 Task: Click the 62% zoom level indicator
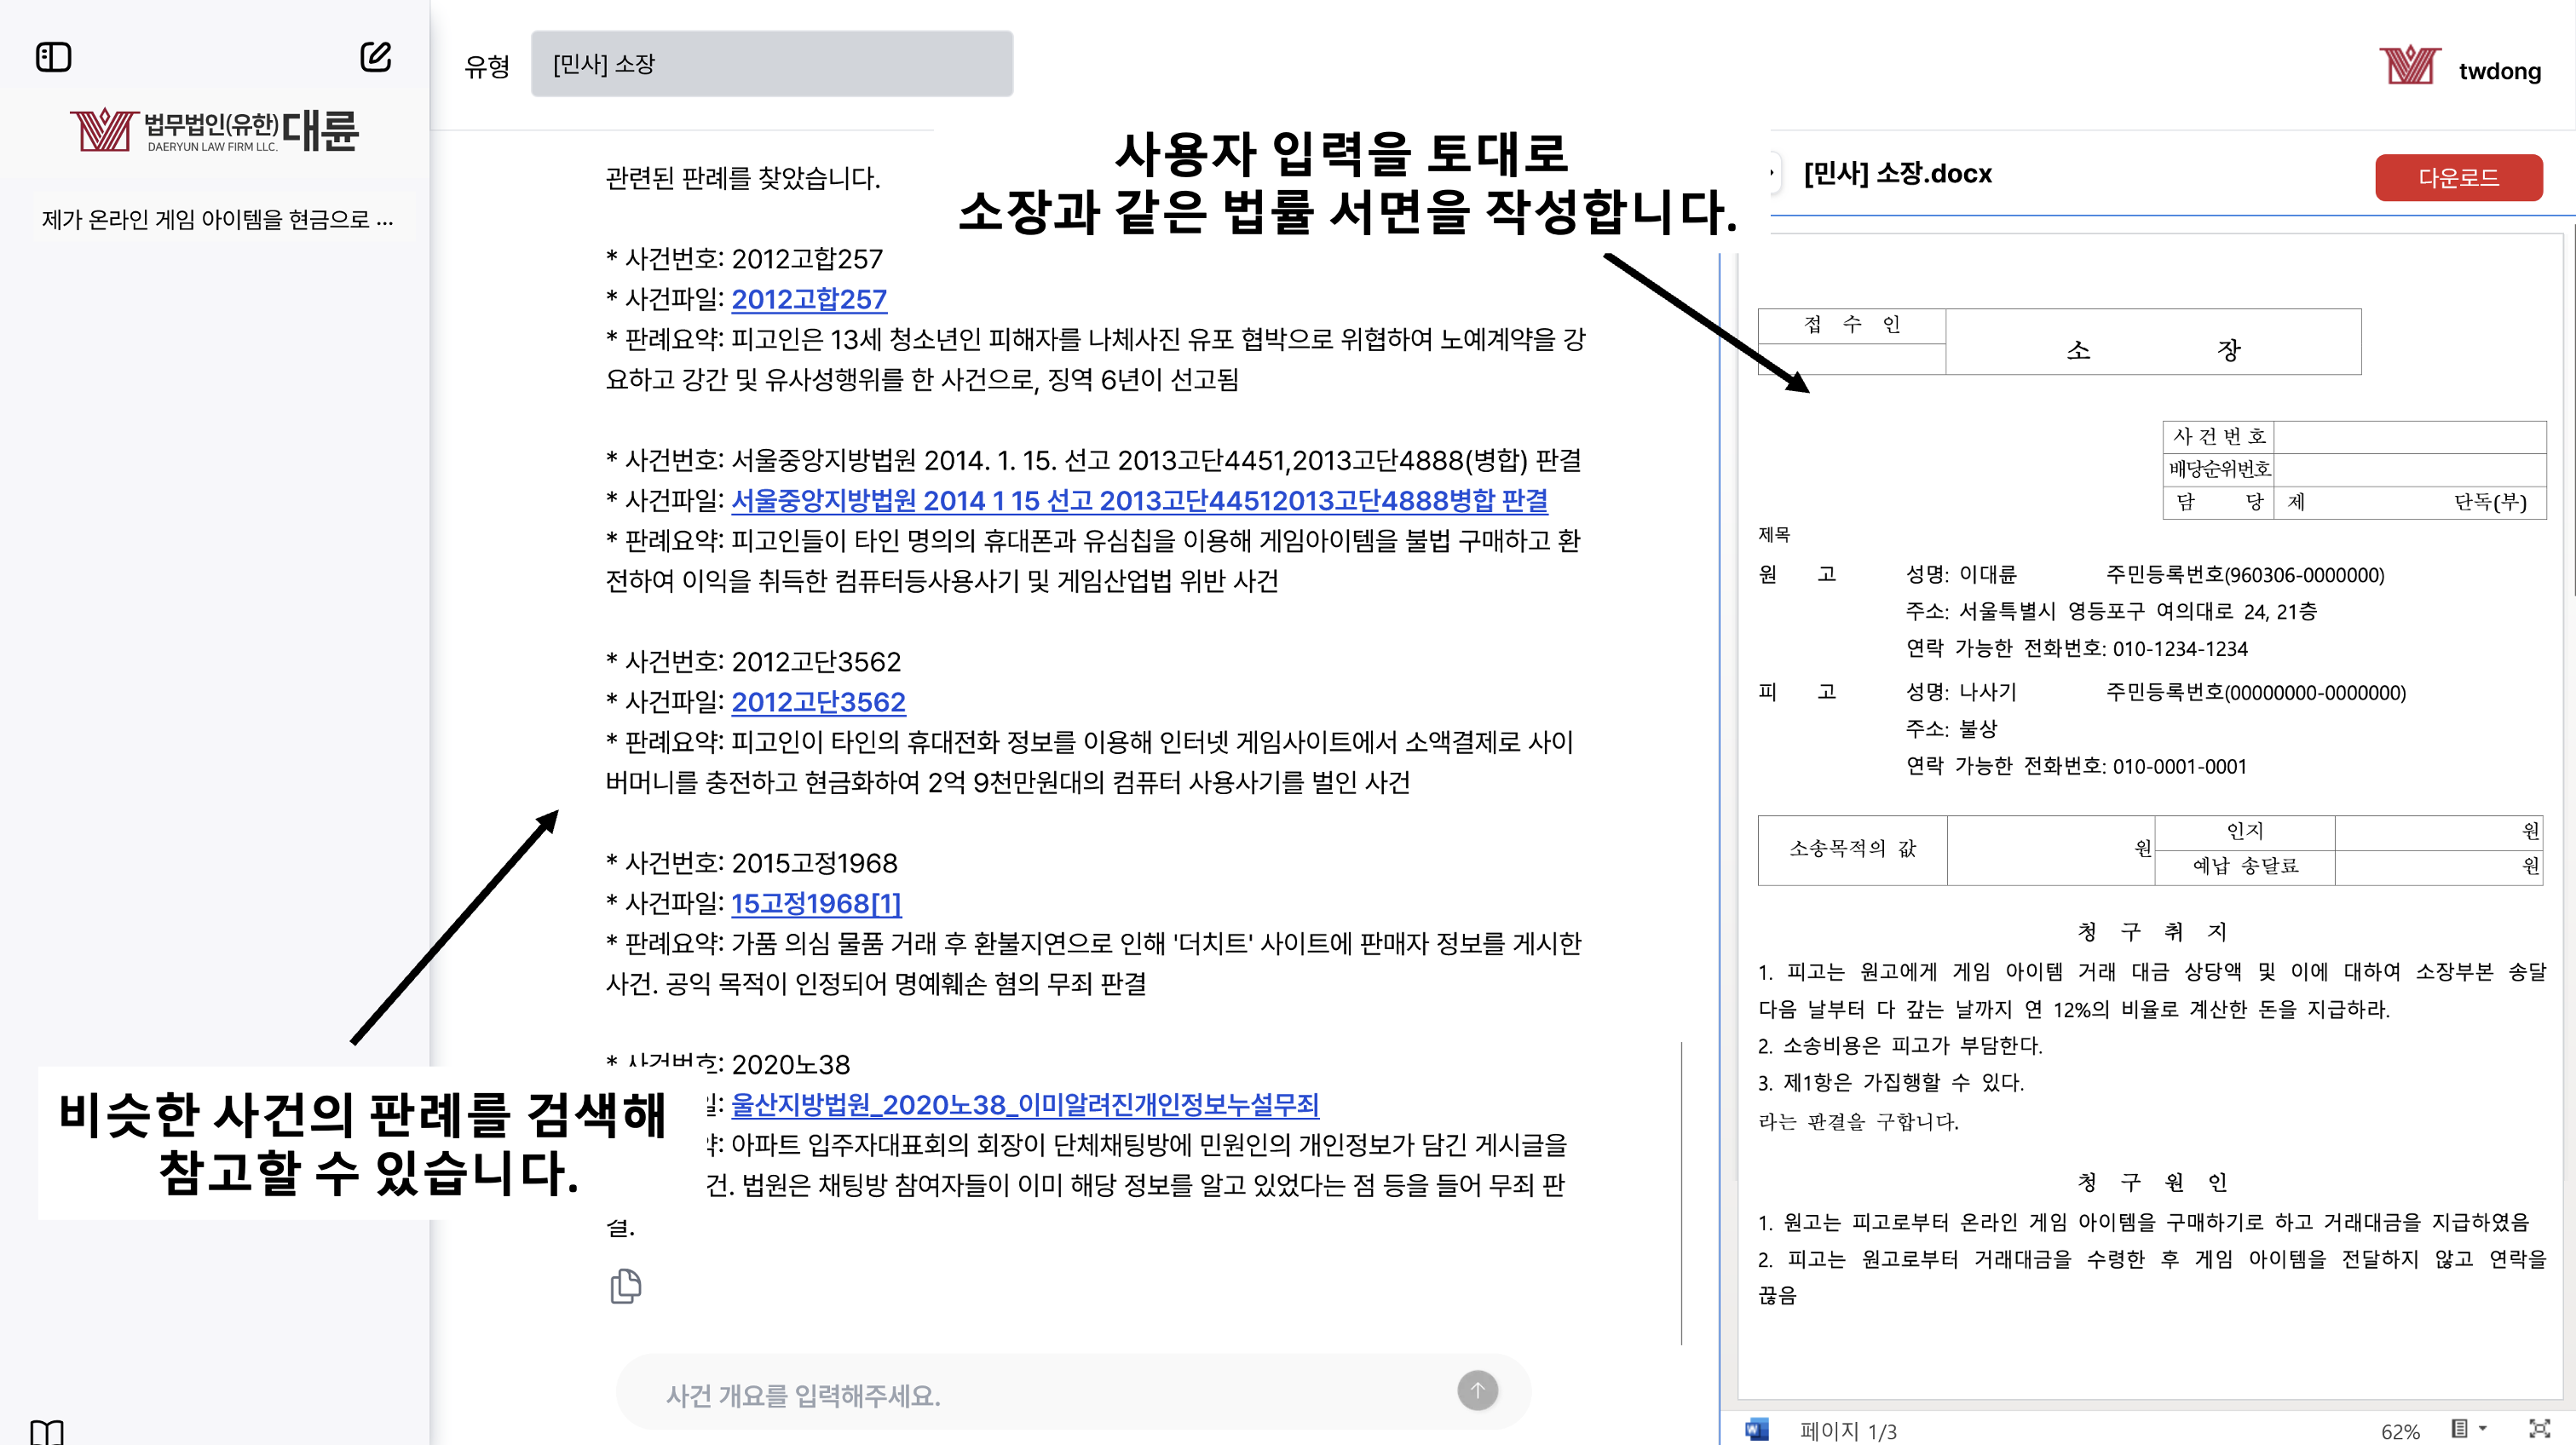pos(2400,1431)
